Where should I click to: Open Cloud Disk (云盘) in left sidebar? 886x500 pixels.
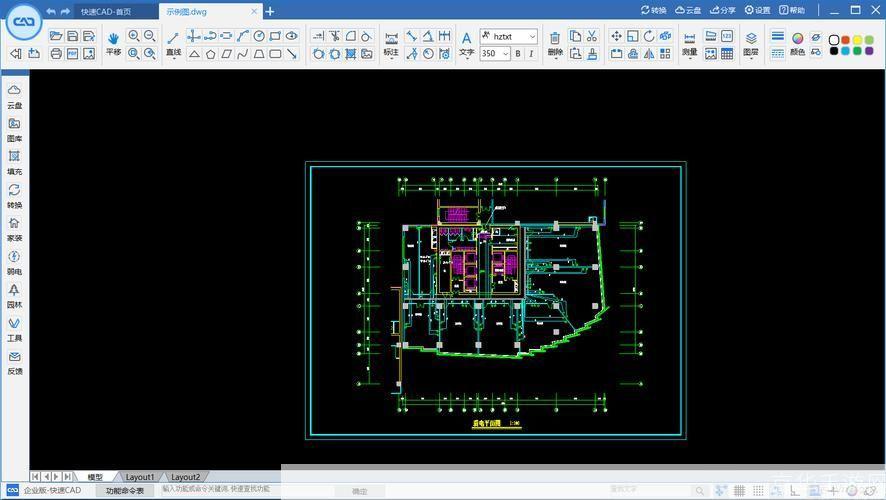coord(14,97)
